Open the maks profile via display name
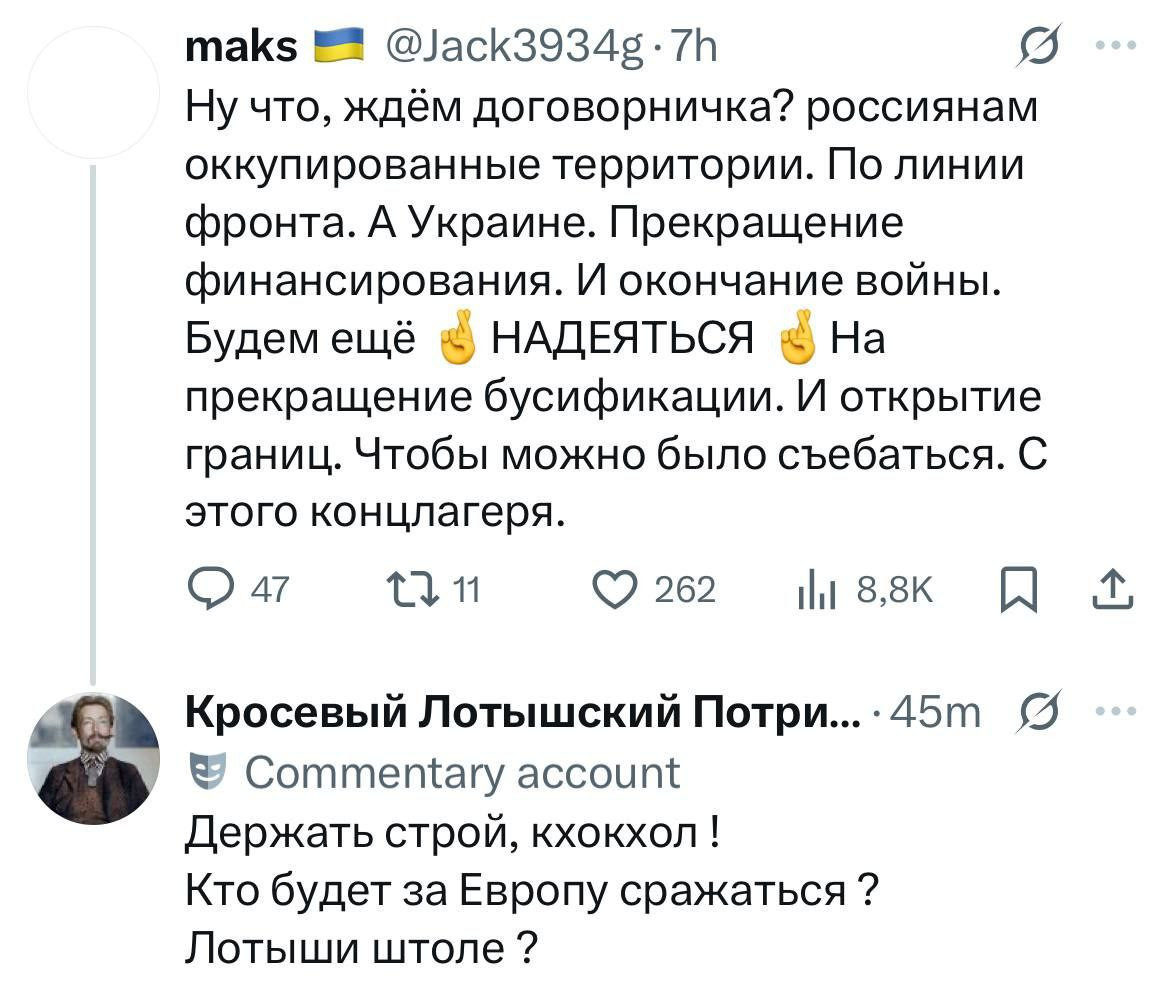This screenshot has height=981, width=1170. point(243,47)
